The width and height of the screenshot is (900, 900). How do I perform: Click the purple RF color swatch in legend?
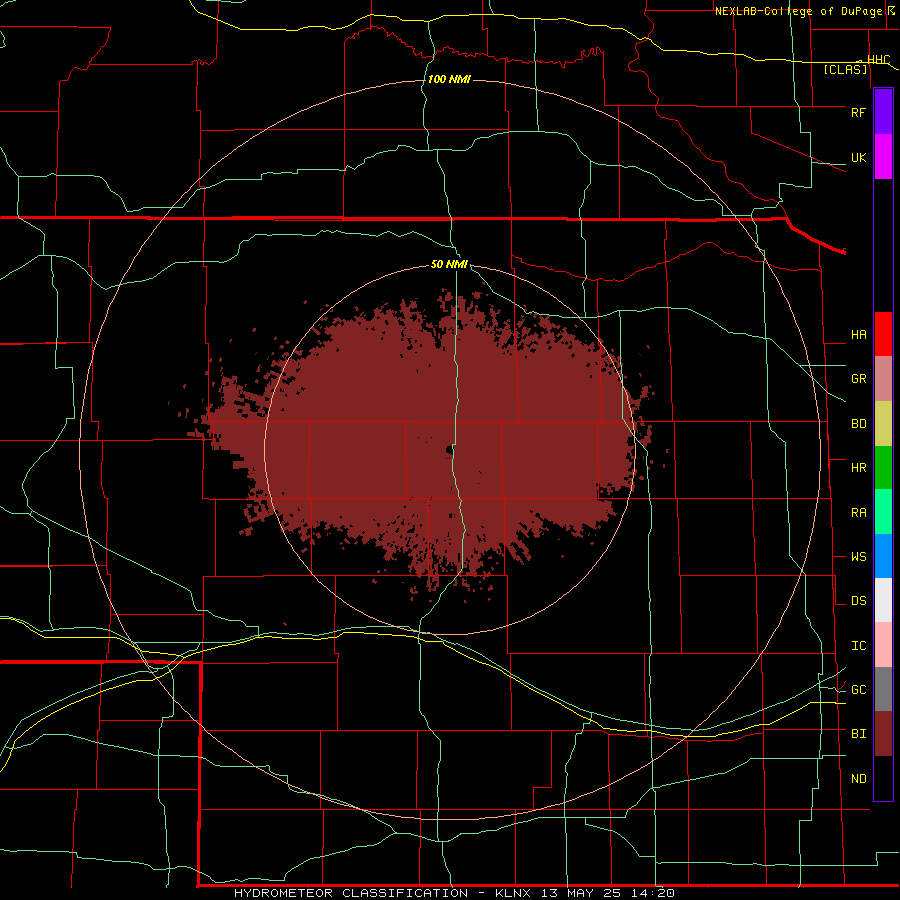coord(883,111)
